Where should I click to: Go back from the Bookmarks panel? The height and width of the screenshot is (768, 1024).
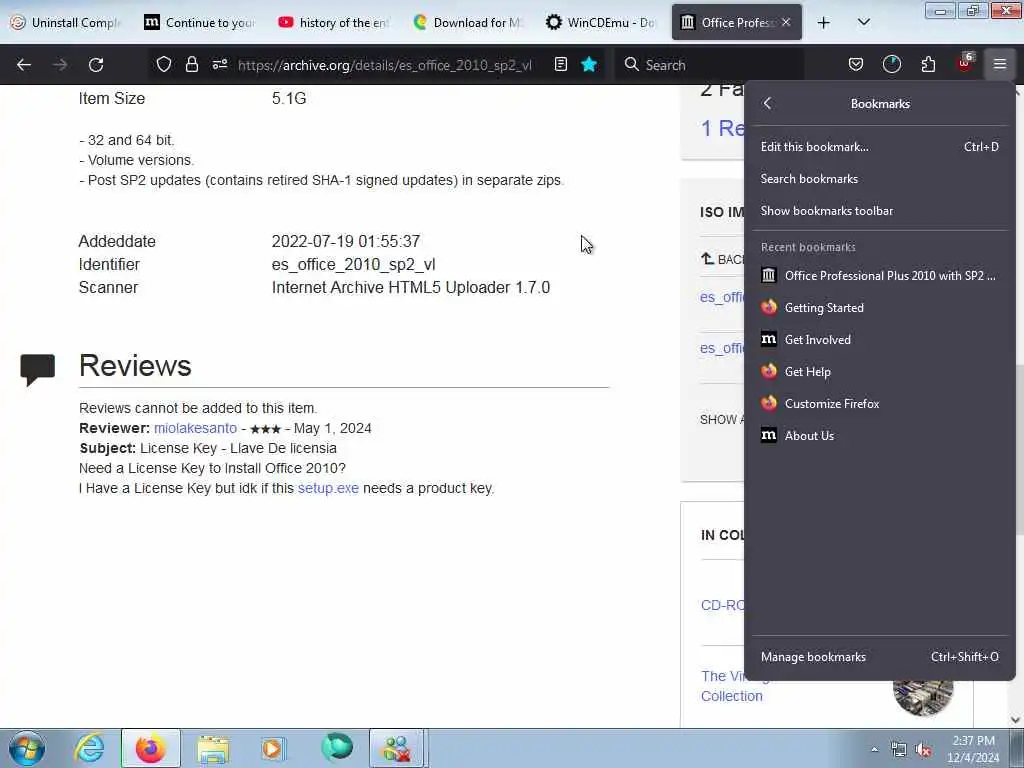click(x=768, y=103)
